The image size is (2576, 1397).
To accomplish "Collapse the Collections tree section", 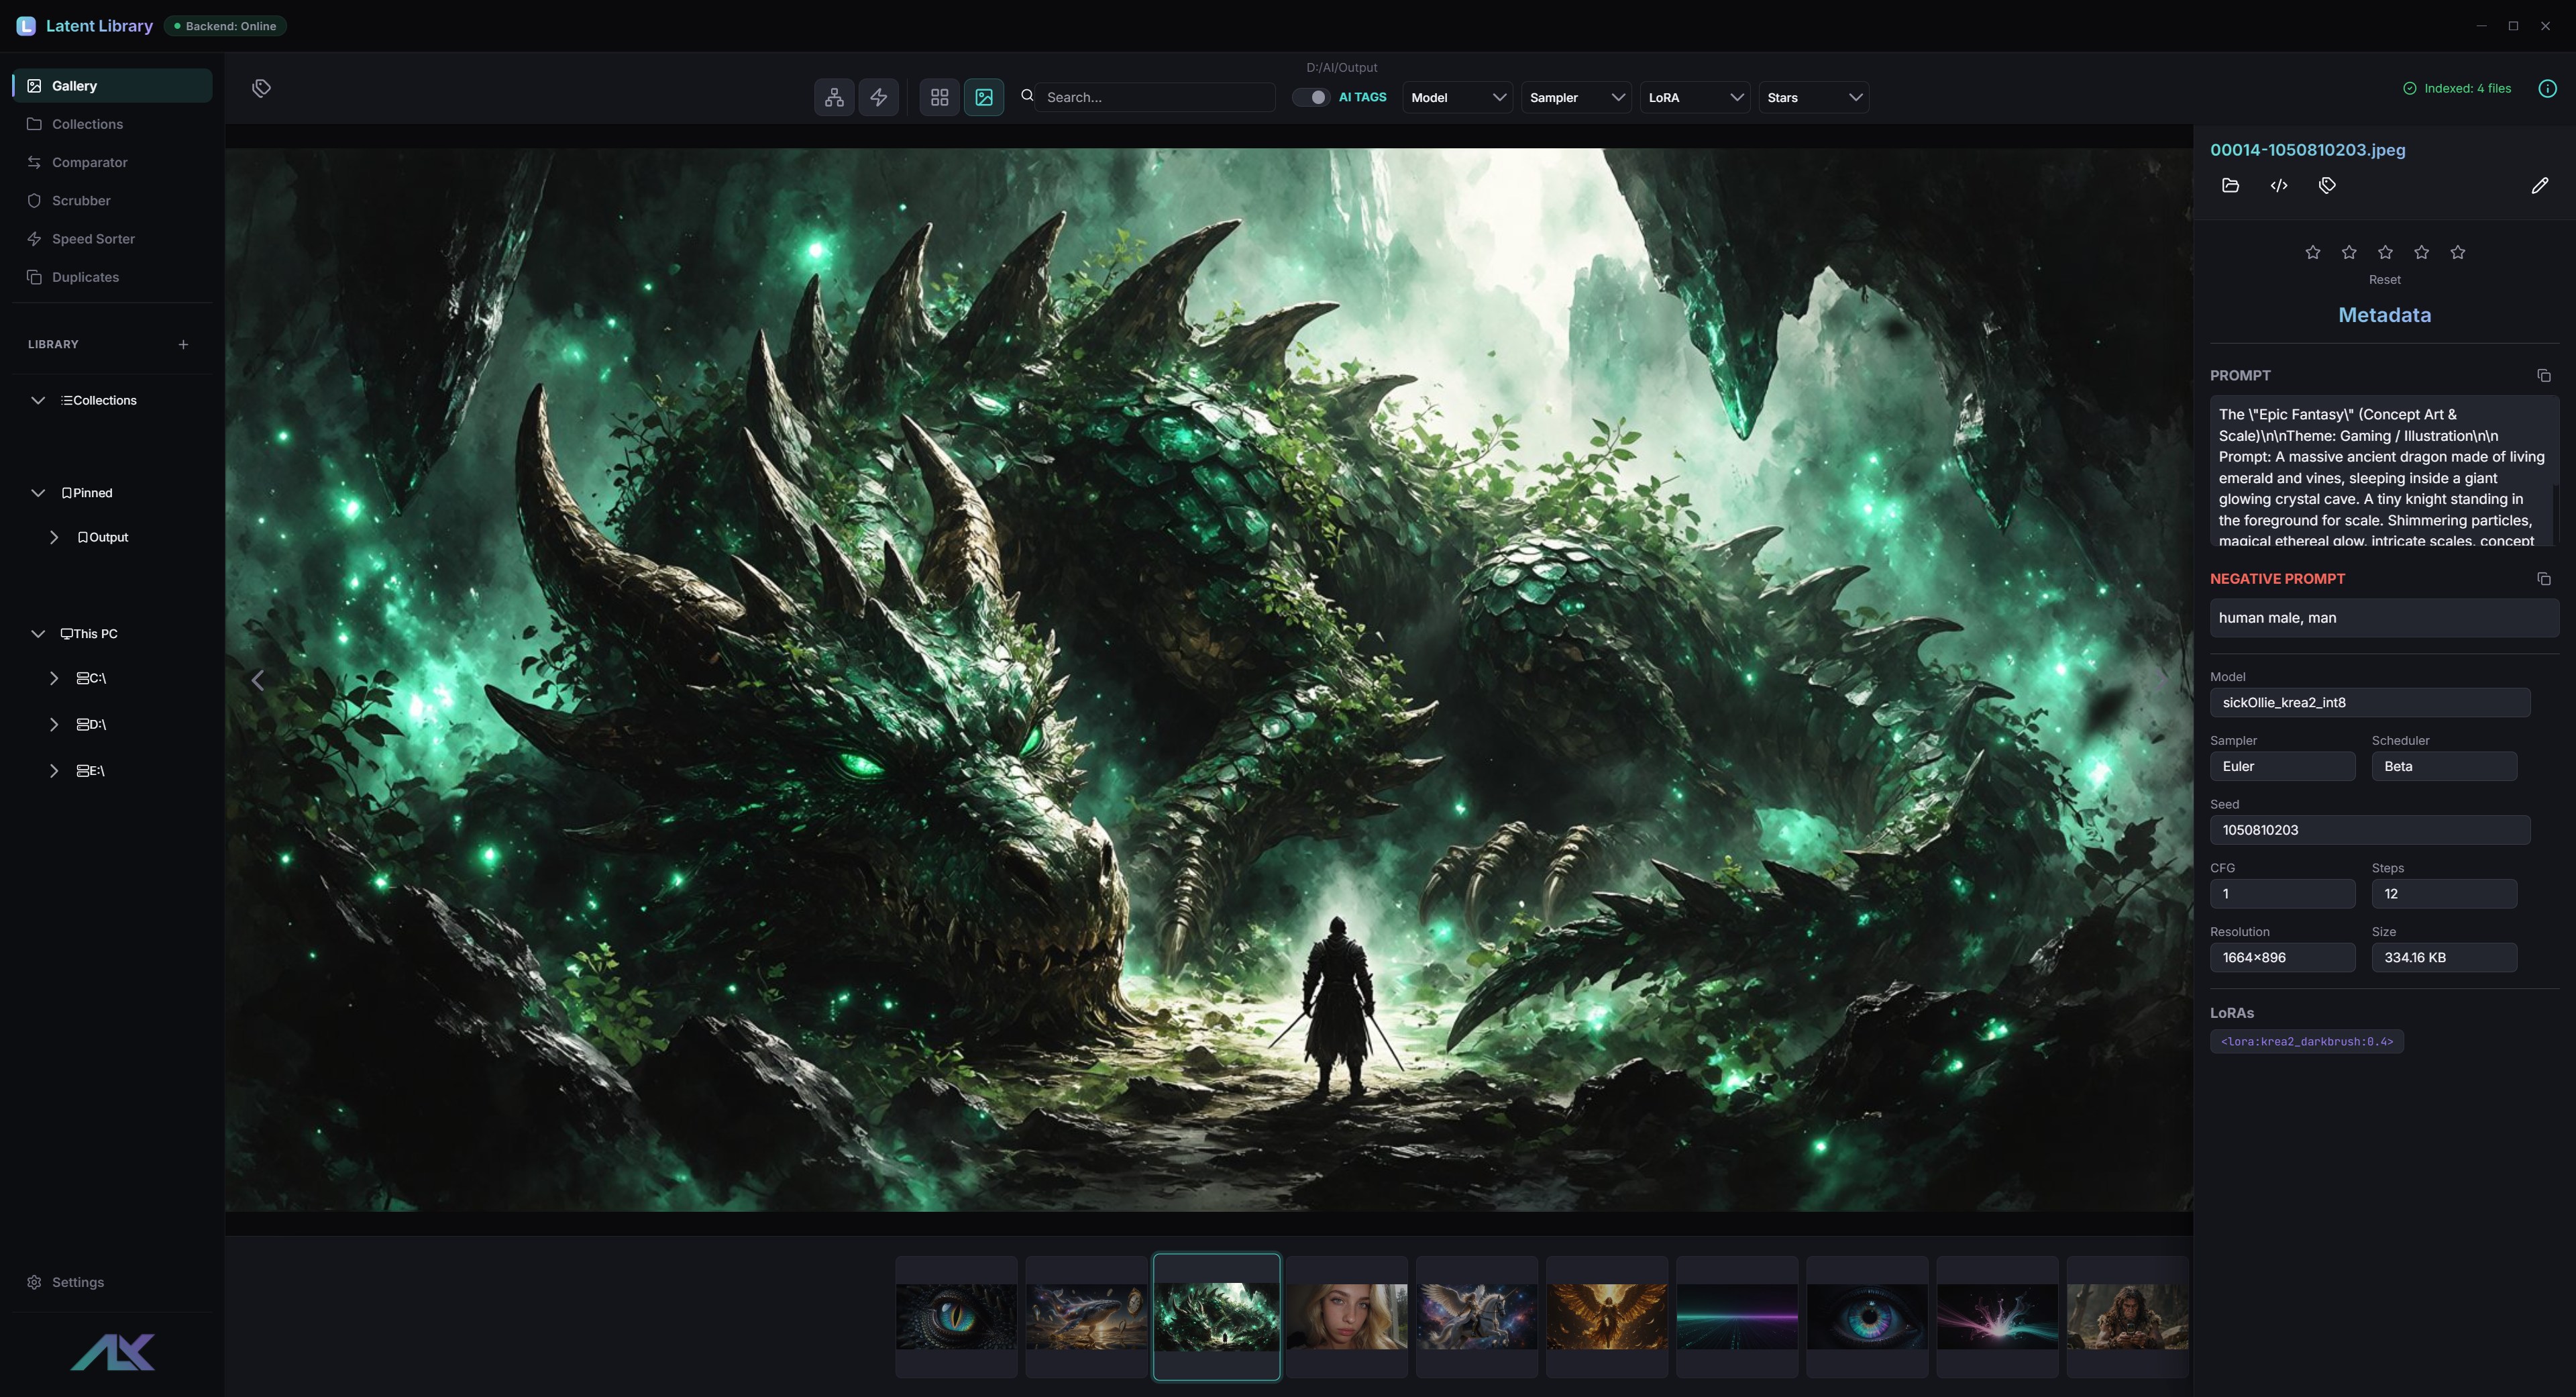I will click(x=38, y=400).
